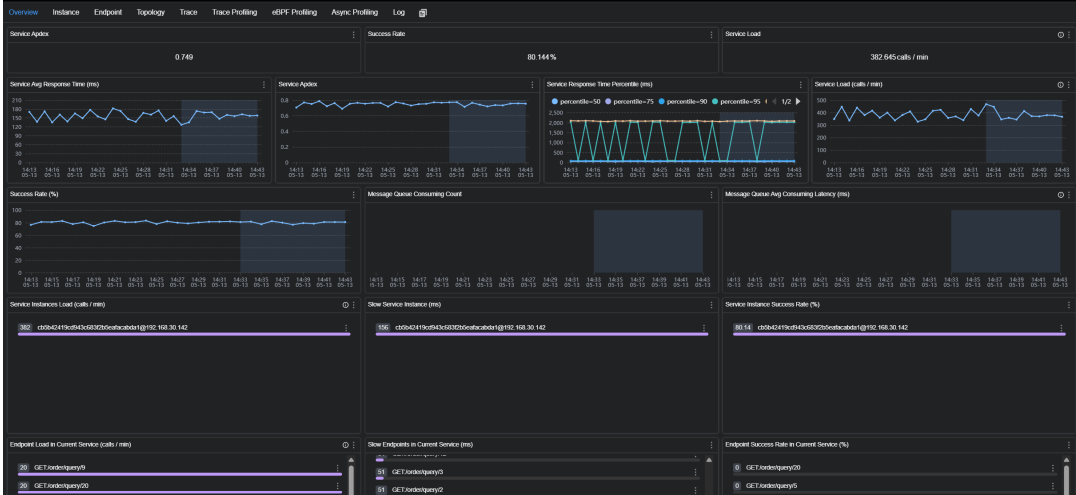1076x495 pixels.
Task: Open the Topology tab
Action: 150,12
